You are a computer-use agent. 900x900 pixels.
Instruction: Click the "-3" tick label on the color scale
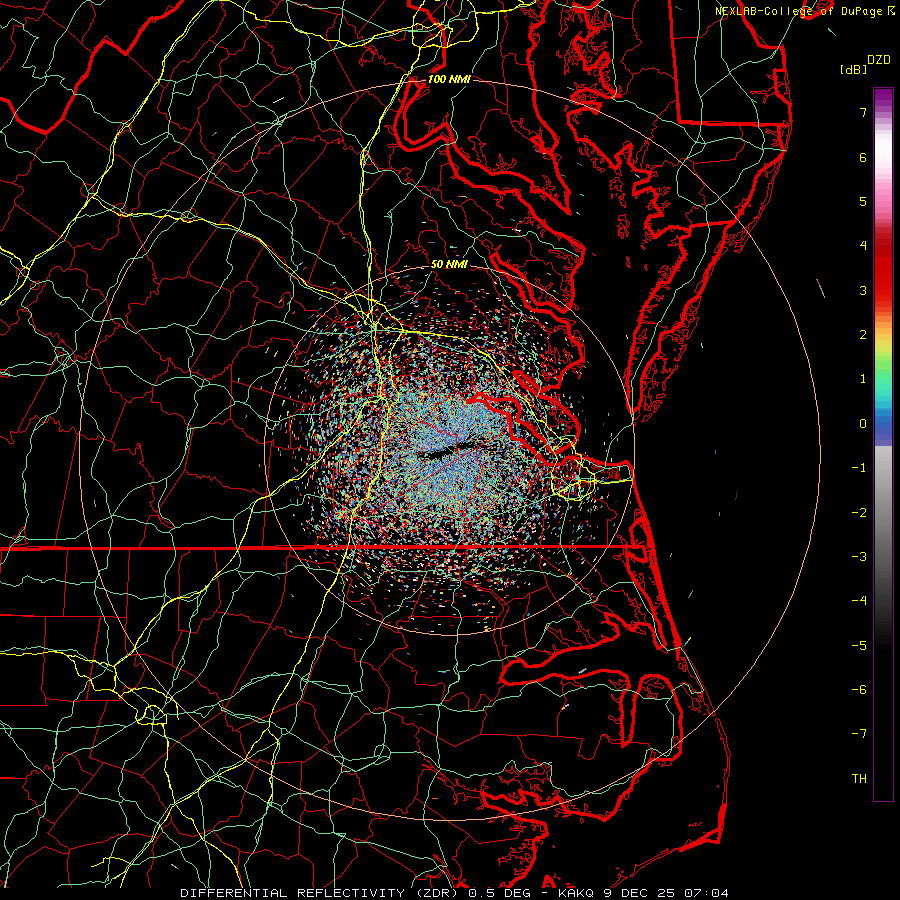[859, 557]
